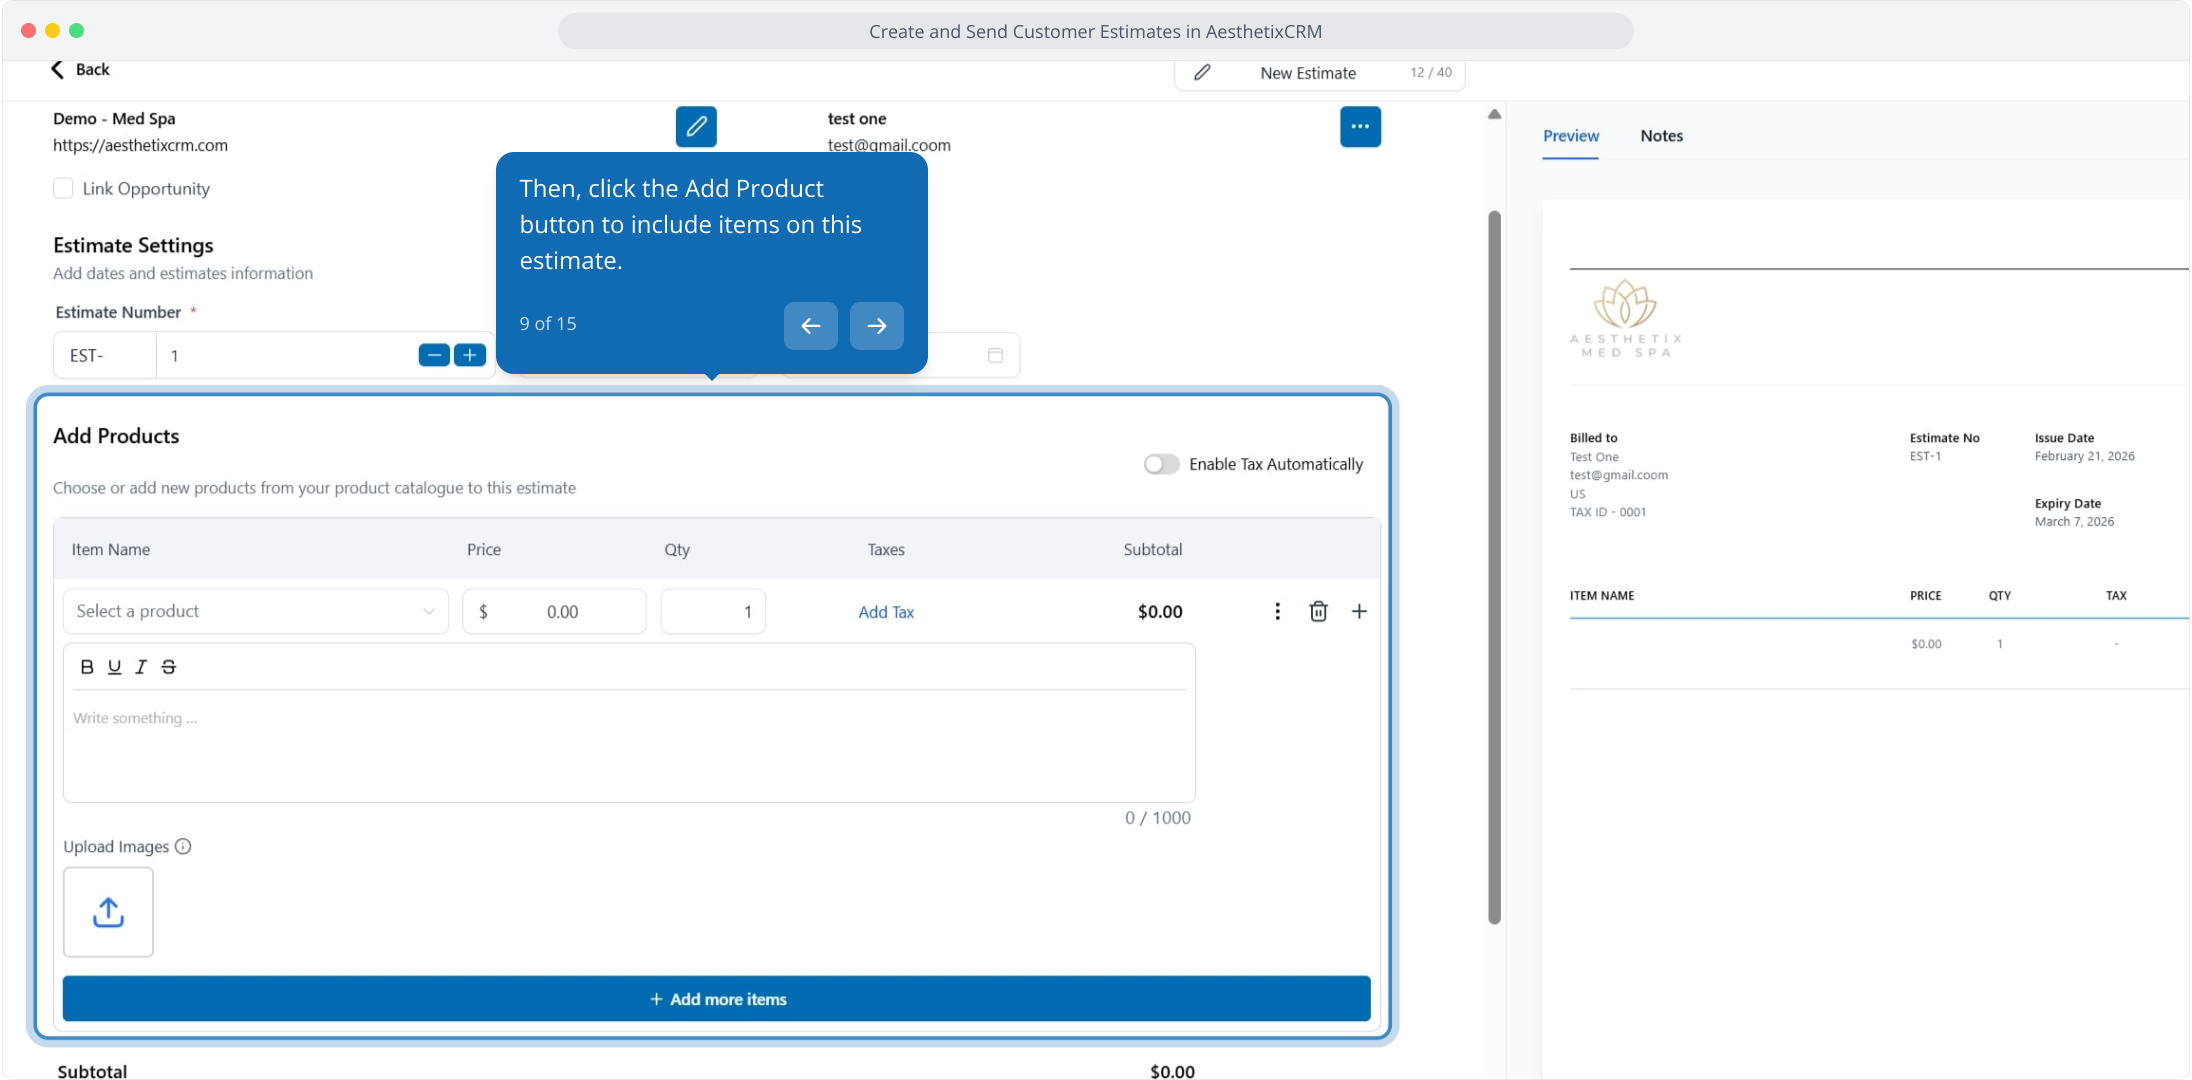
Task: Check the Link Opportunity checkbox
Action: pos(63,189)
